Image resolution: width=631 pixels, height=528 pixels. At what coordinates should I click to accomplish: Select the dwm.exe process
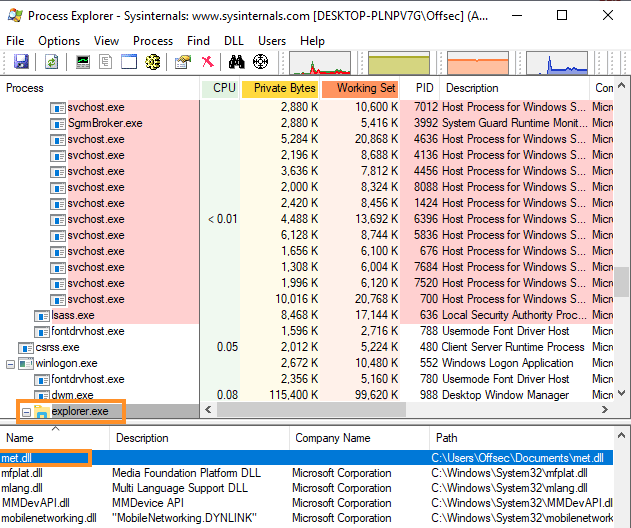click(72, 395)
